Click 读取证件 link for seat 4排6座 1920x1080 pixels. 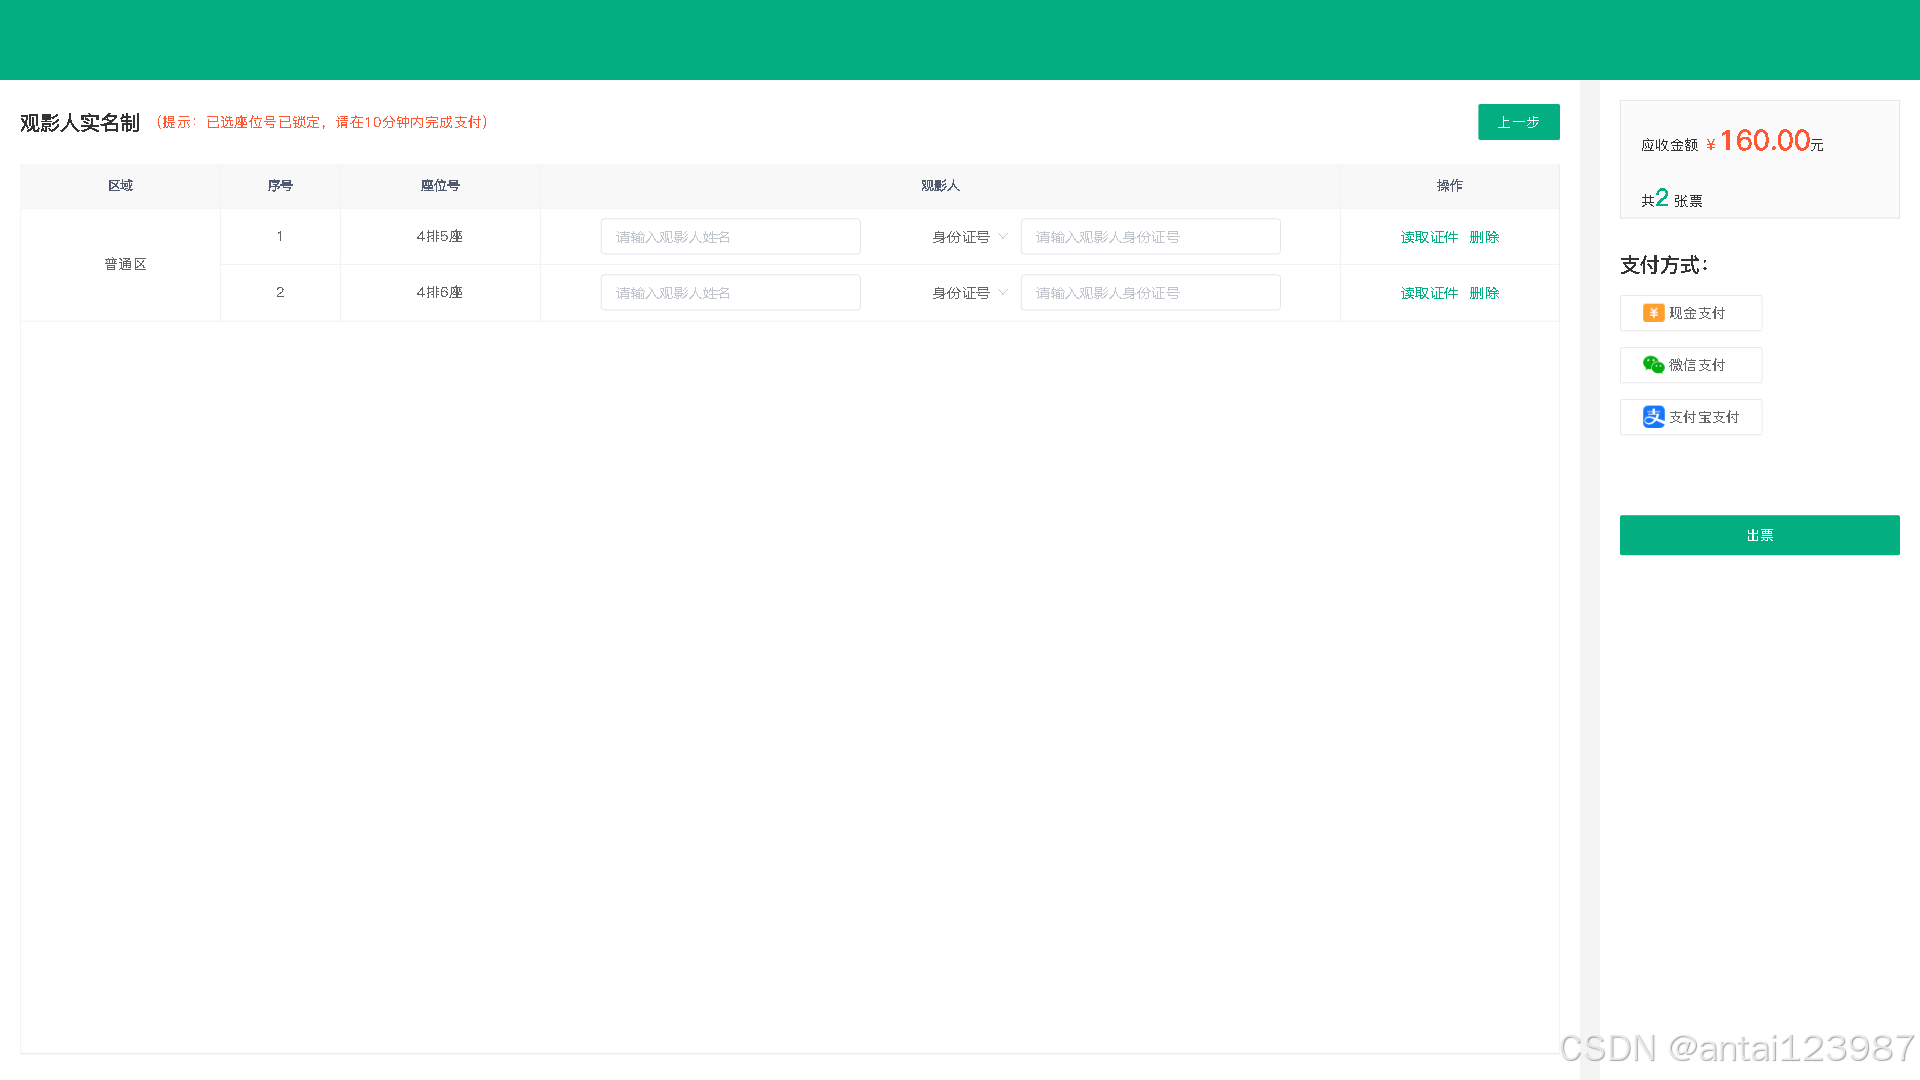click(x=1429, y=293)
